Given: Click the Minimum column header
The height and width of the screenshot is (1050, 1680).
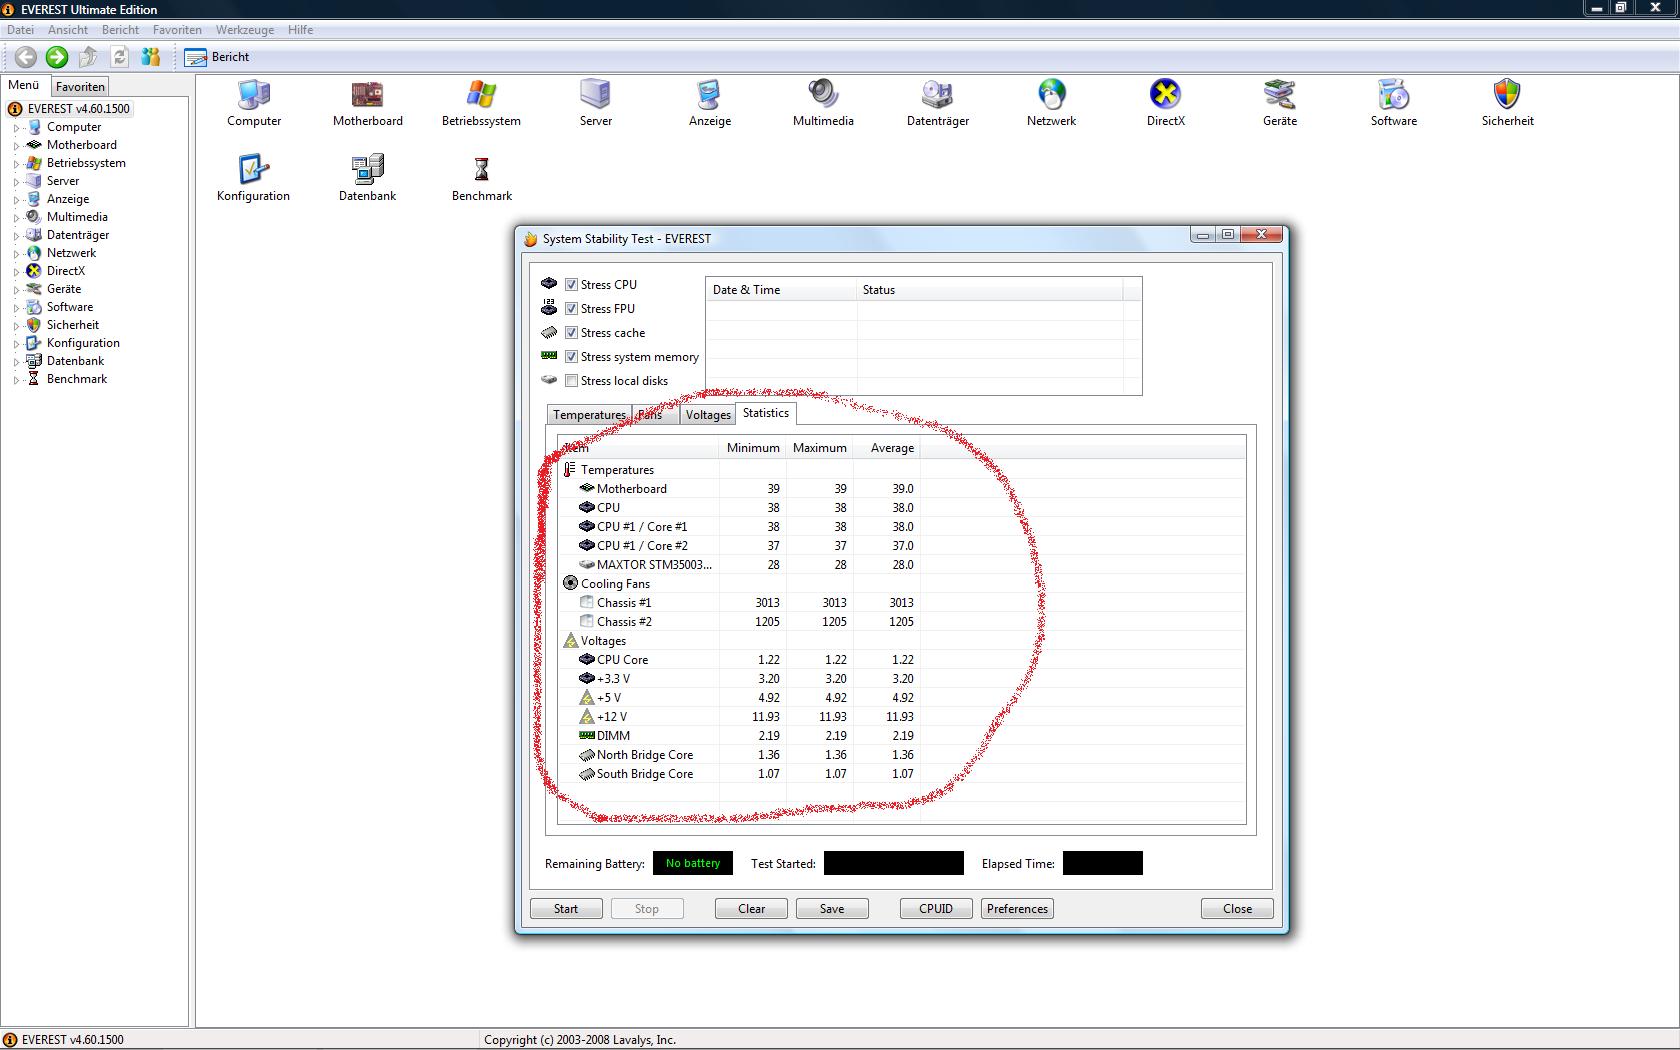Looking at the screenshot, I should pos(753,448).
